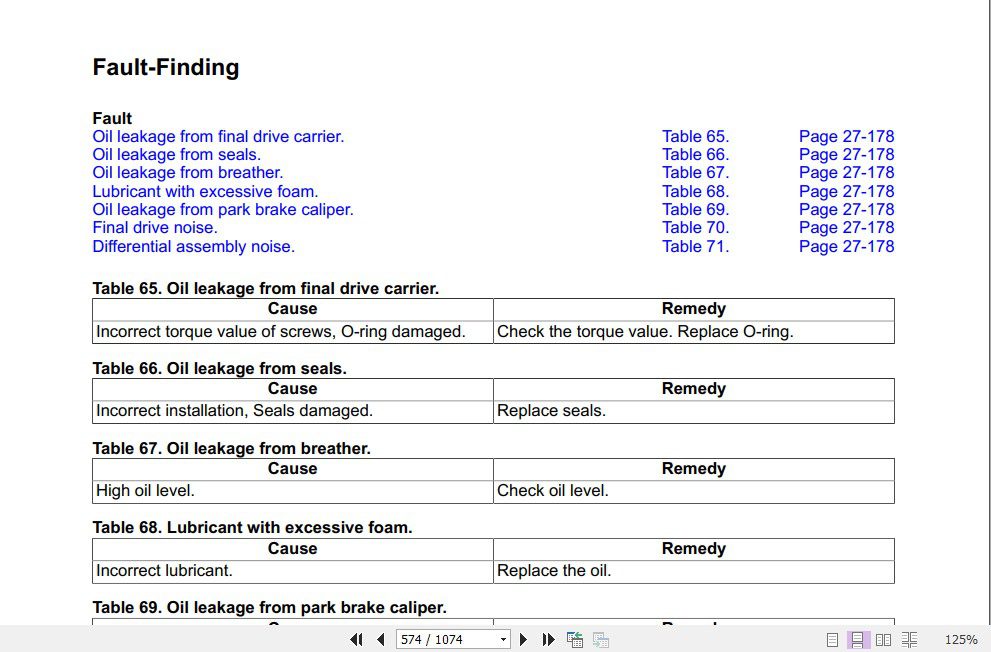Click the grayed-out next view icon
The image size is (991, 652).
click(600, 640)
